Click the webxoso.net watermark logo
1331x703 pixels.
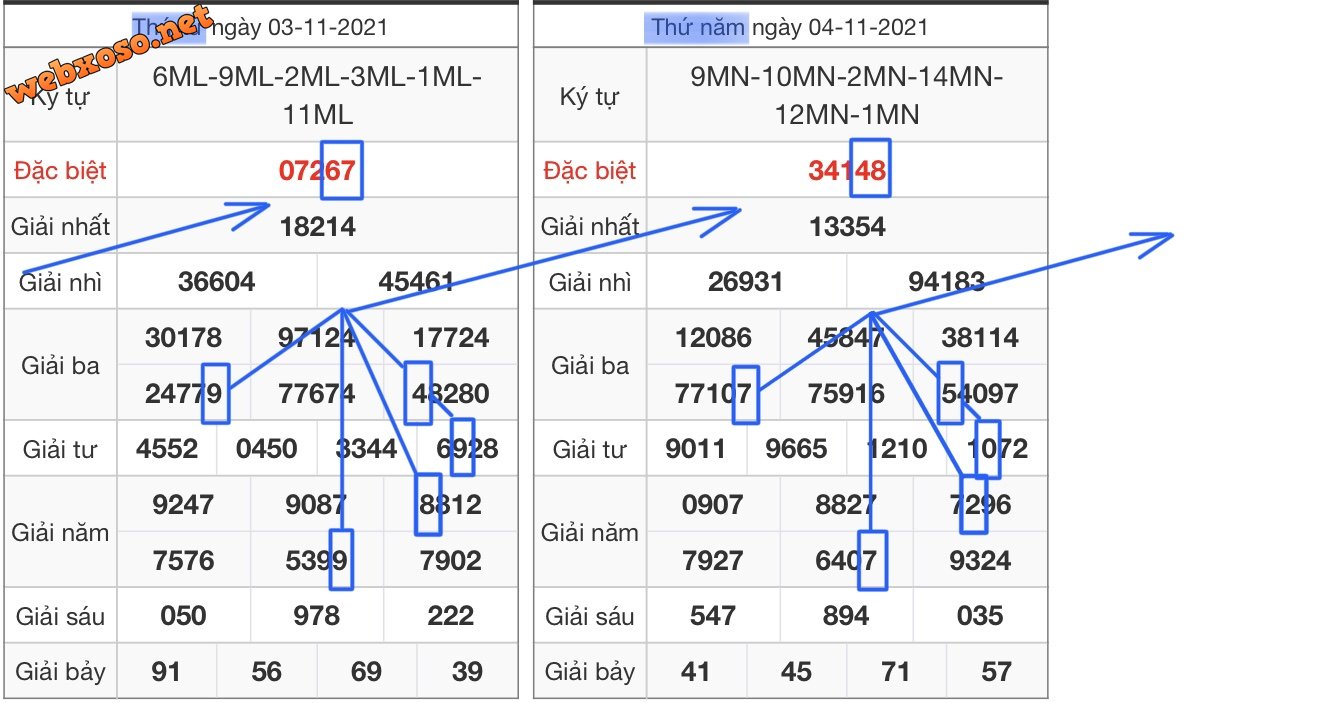coord(110,55)
